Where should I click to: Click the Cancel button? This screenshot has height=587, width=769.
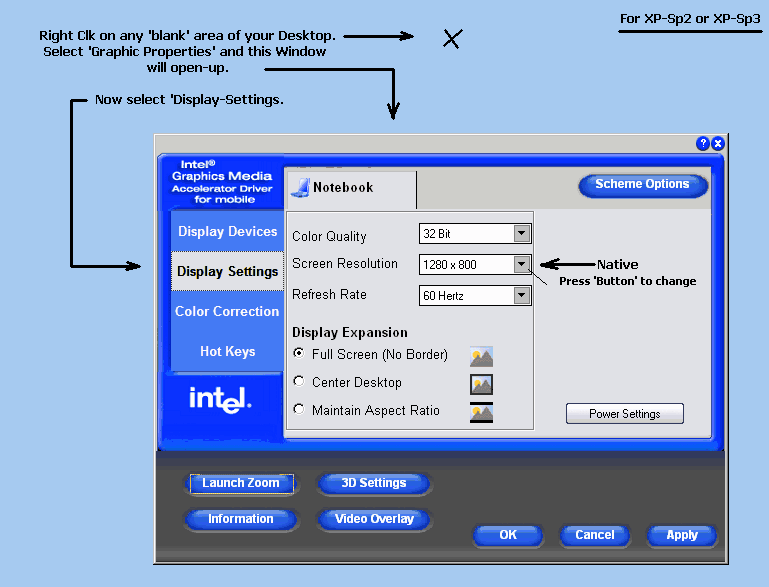pos(594,535)
